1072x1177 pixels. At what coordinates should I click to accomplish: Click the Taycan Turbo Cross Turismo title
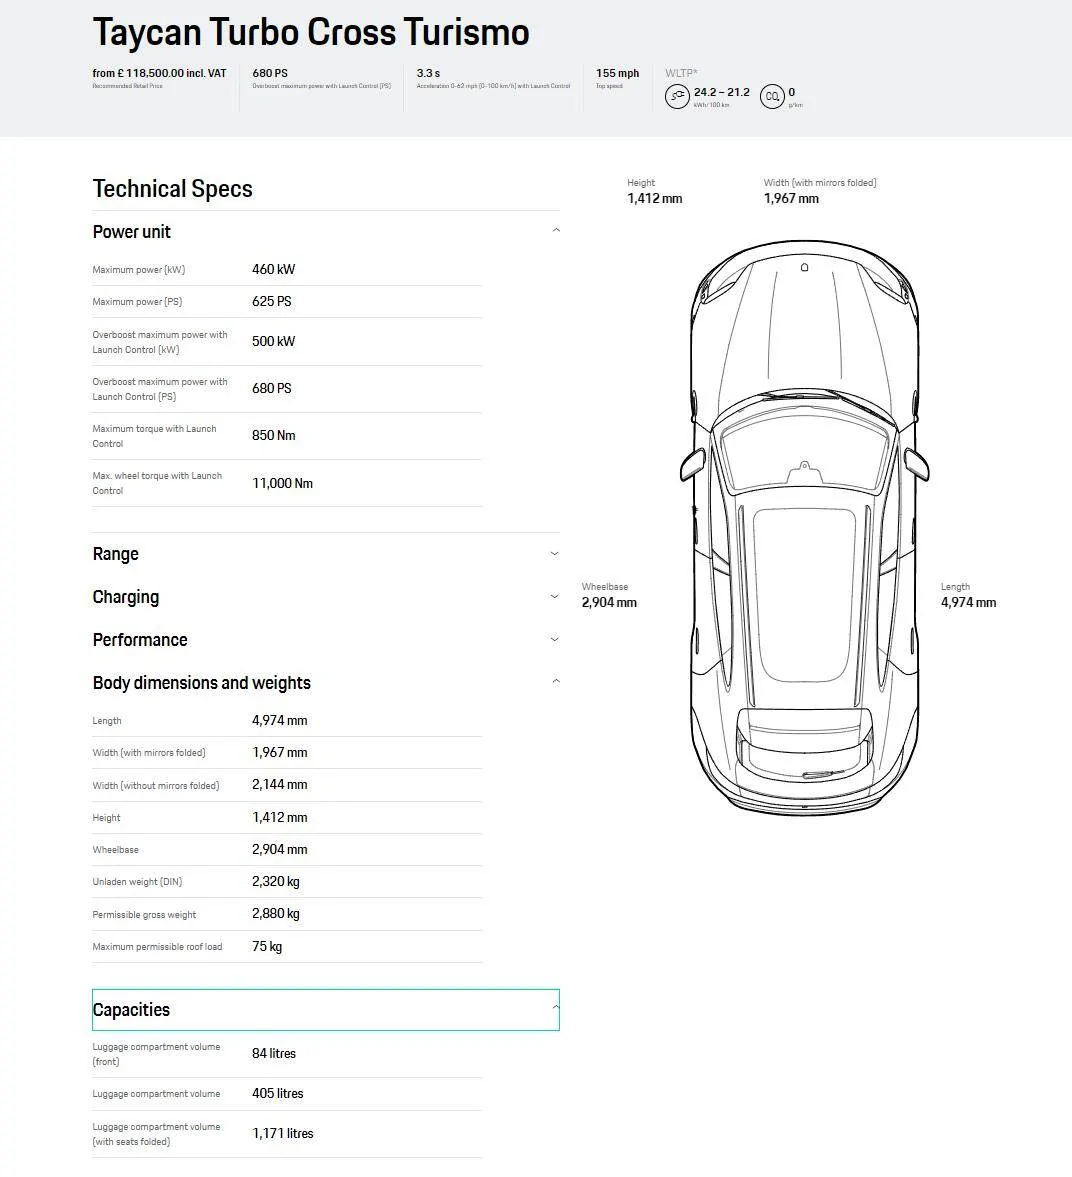pos(311,32)
